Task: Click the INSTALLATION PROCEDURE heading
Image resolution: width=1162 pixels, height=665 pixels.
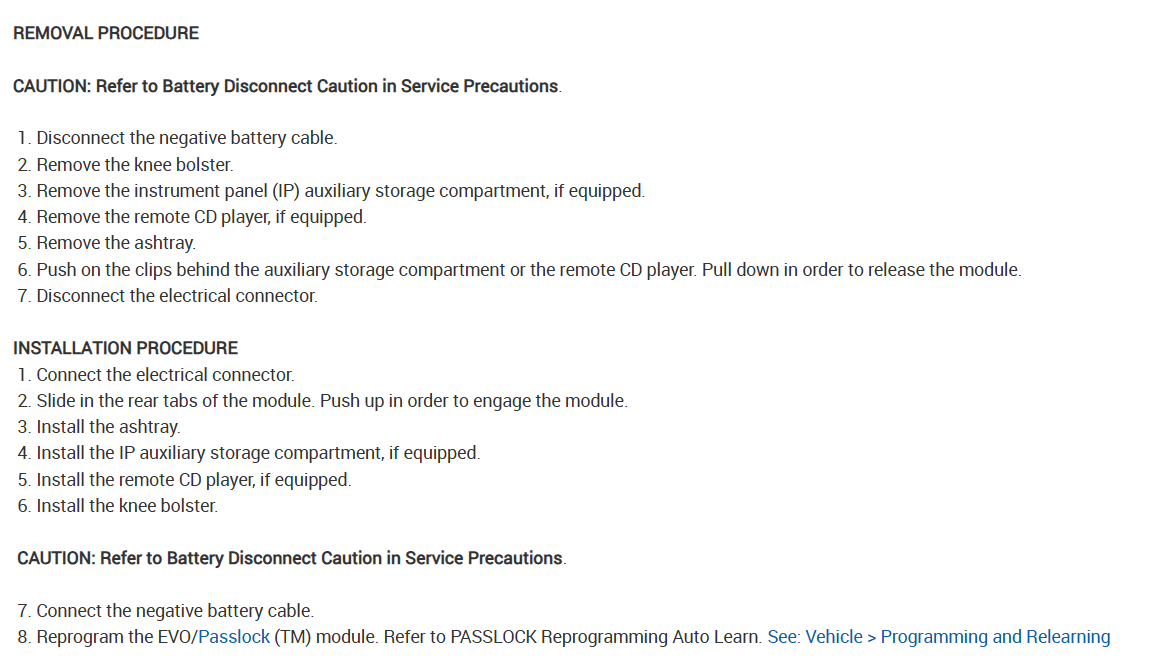Action: click(126, 348)
